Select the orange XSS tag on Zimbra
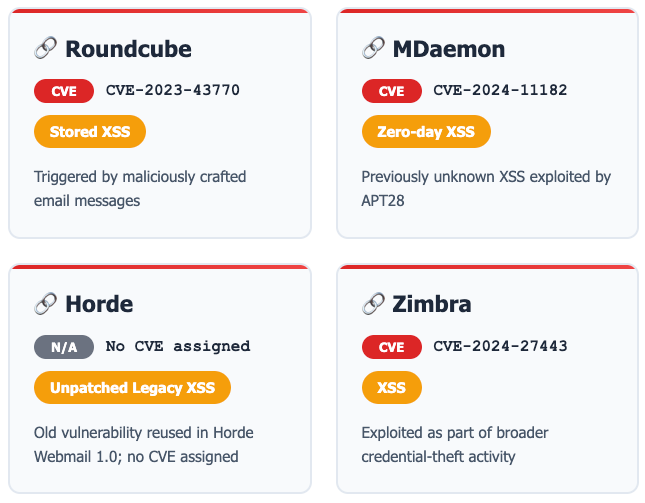This screenshot has width=645, height=503. [392, 387]
